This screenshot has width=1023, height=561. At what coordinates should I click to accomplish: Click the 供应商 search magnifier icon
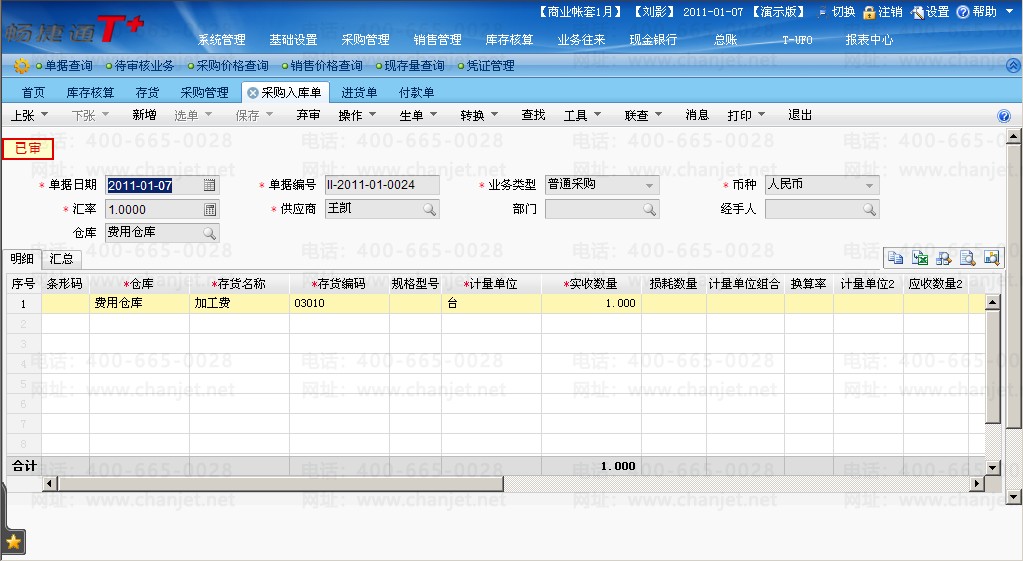(x=429, y=209)
